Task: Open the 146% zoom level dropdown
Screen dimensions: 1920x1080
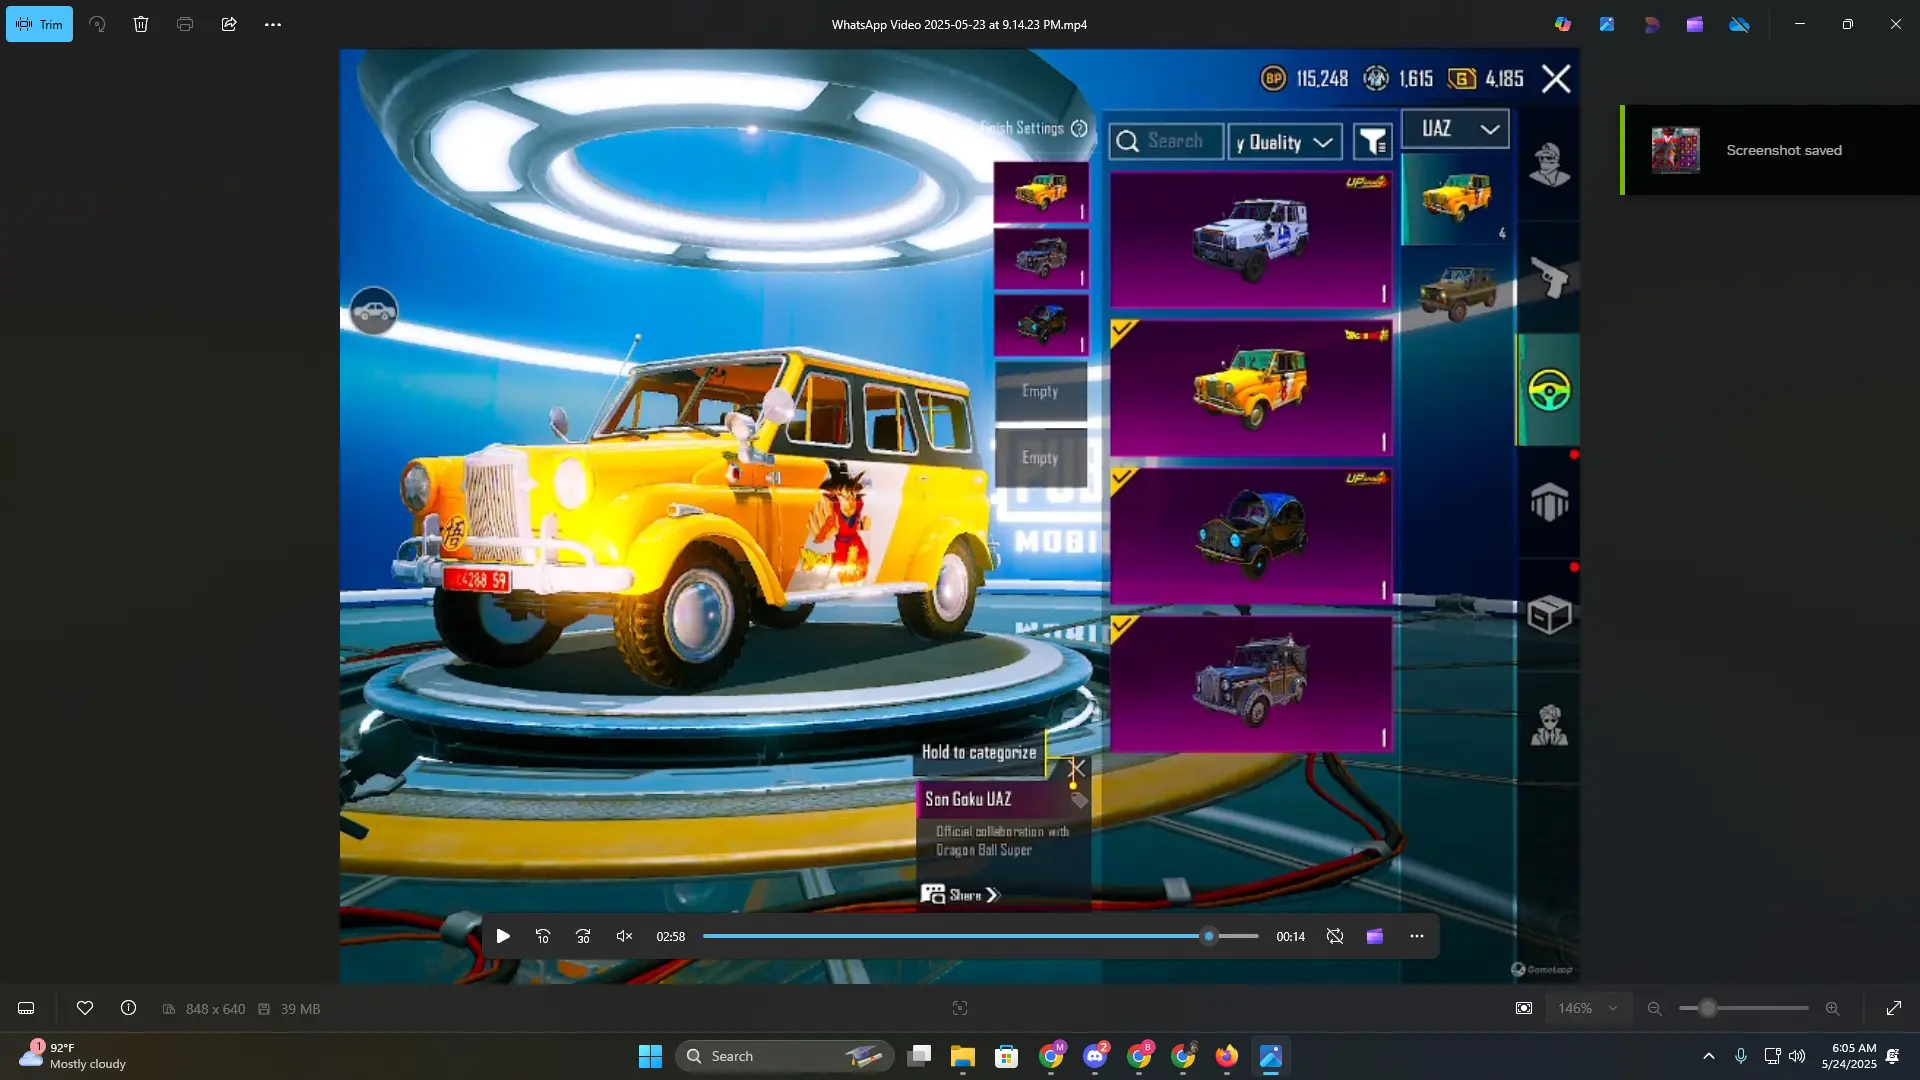Action: (1588, 1008)
